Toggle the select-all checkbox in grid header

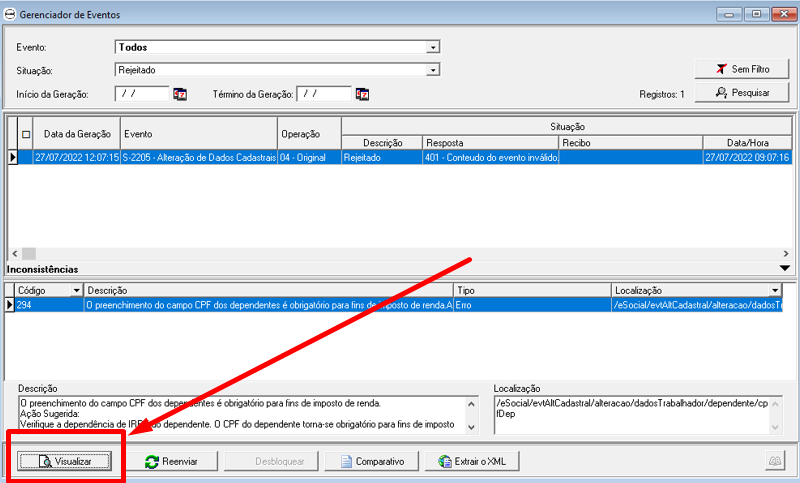(26, 135)
